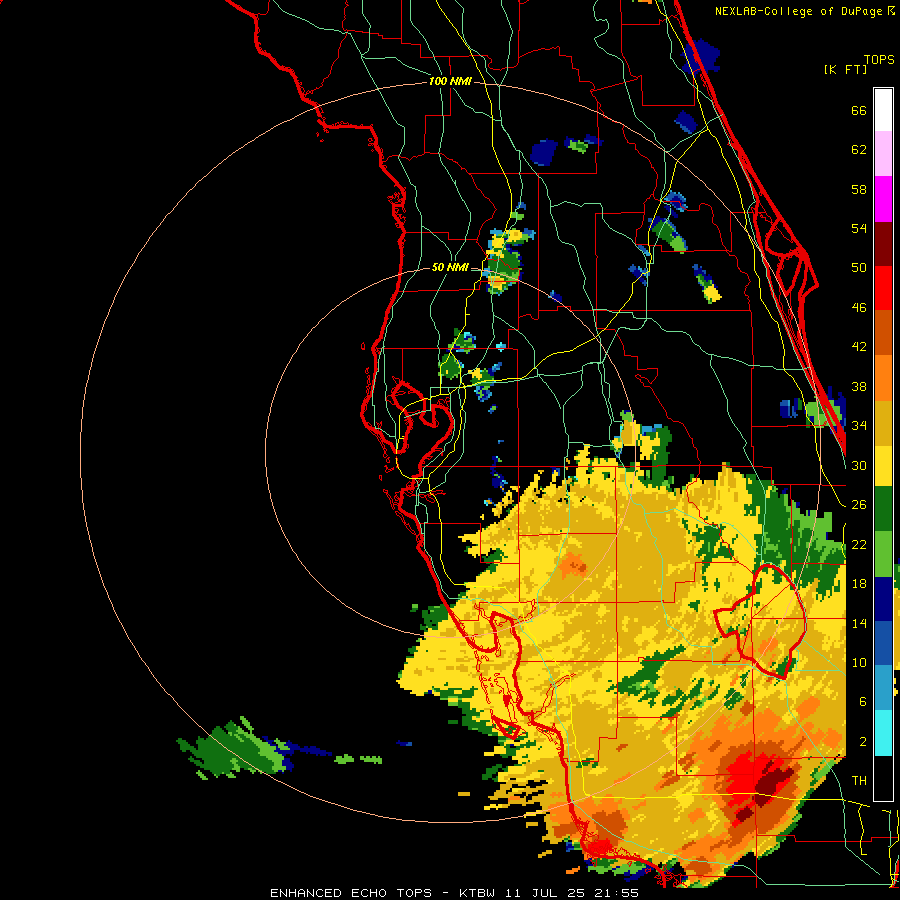Image resolution: width=900 pixels, height=900 pixels.
Task: Click legend value 62
Action: [x=859, y=150]
